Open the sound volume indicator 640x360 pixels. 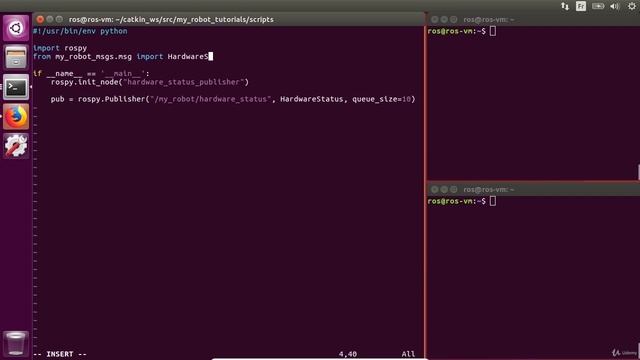point(615,6)
